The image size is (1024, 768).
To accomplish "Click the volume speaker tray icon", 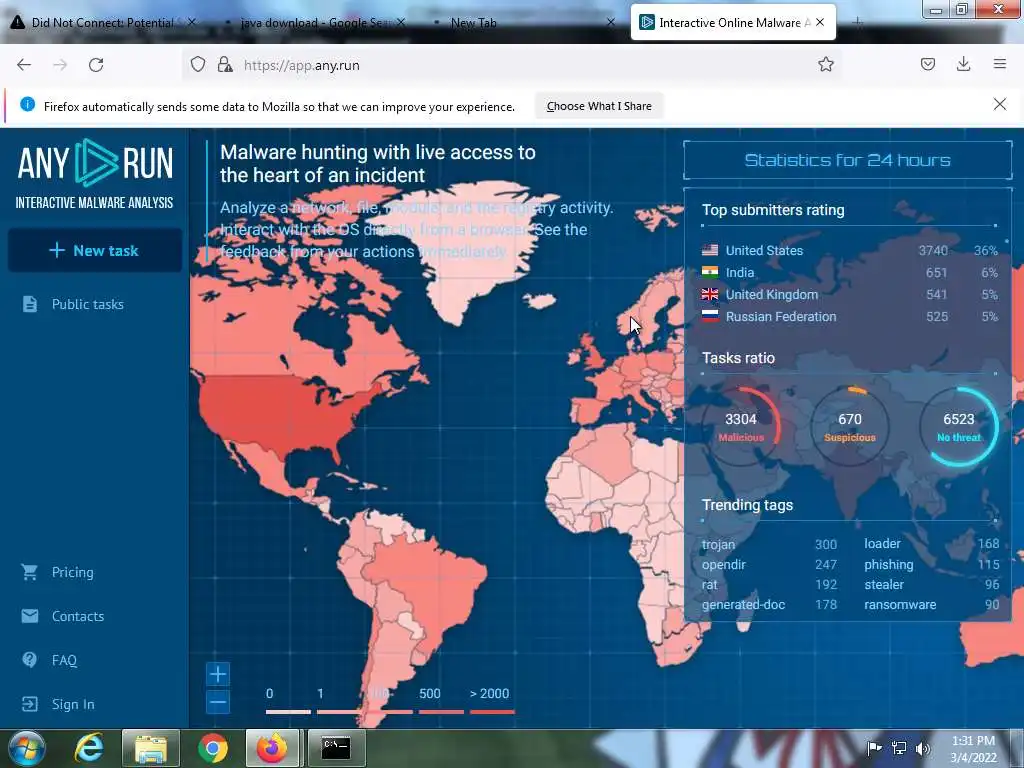I will pyautogui.click(x=923, y=748).
